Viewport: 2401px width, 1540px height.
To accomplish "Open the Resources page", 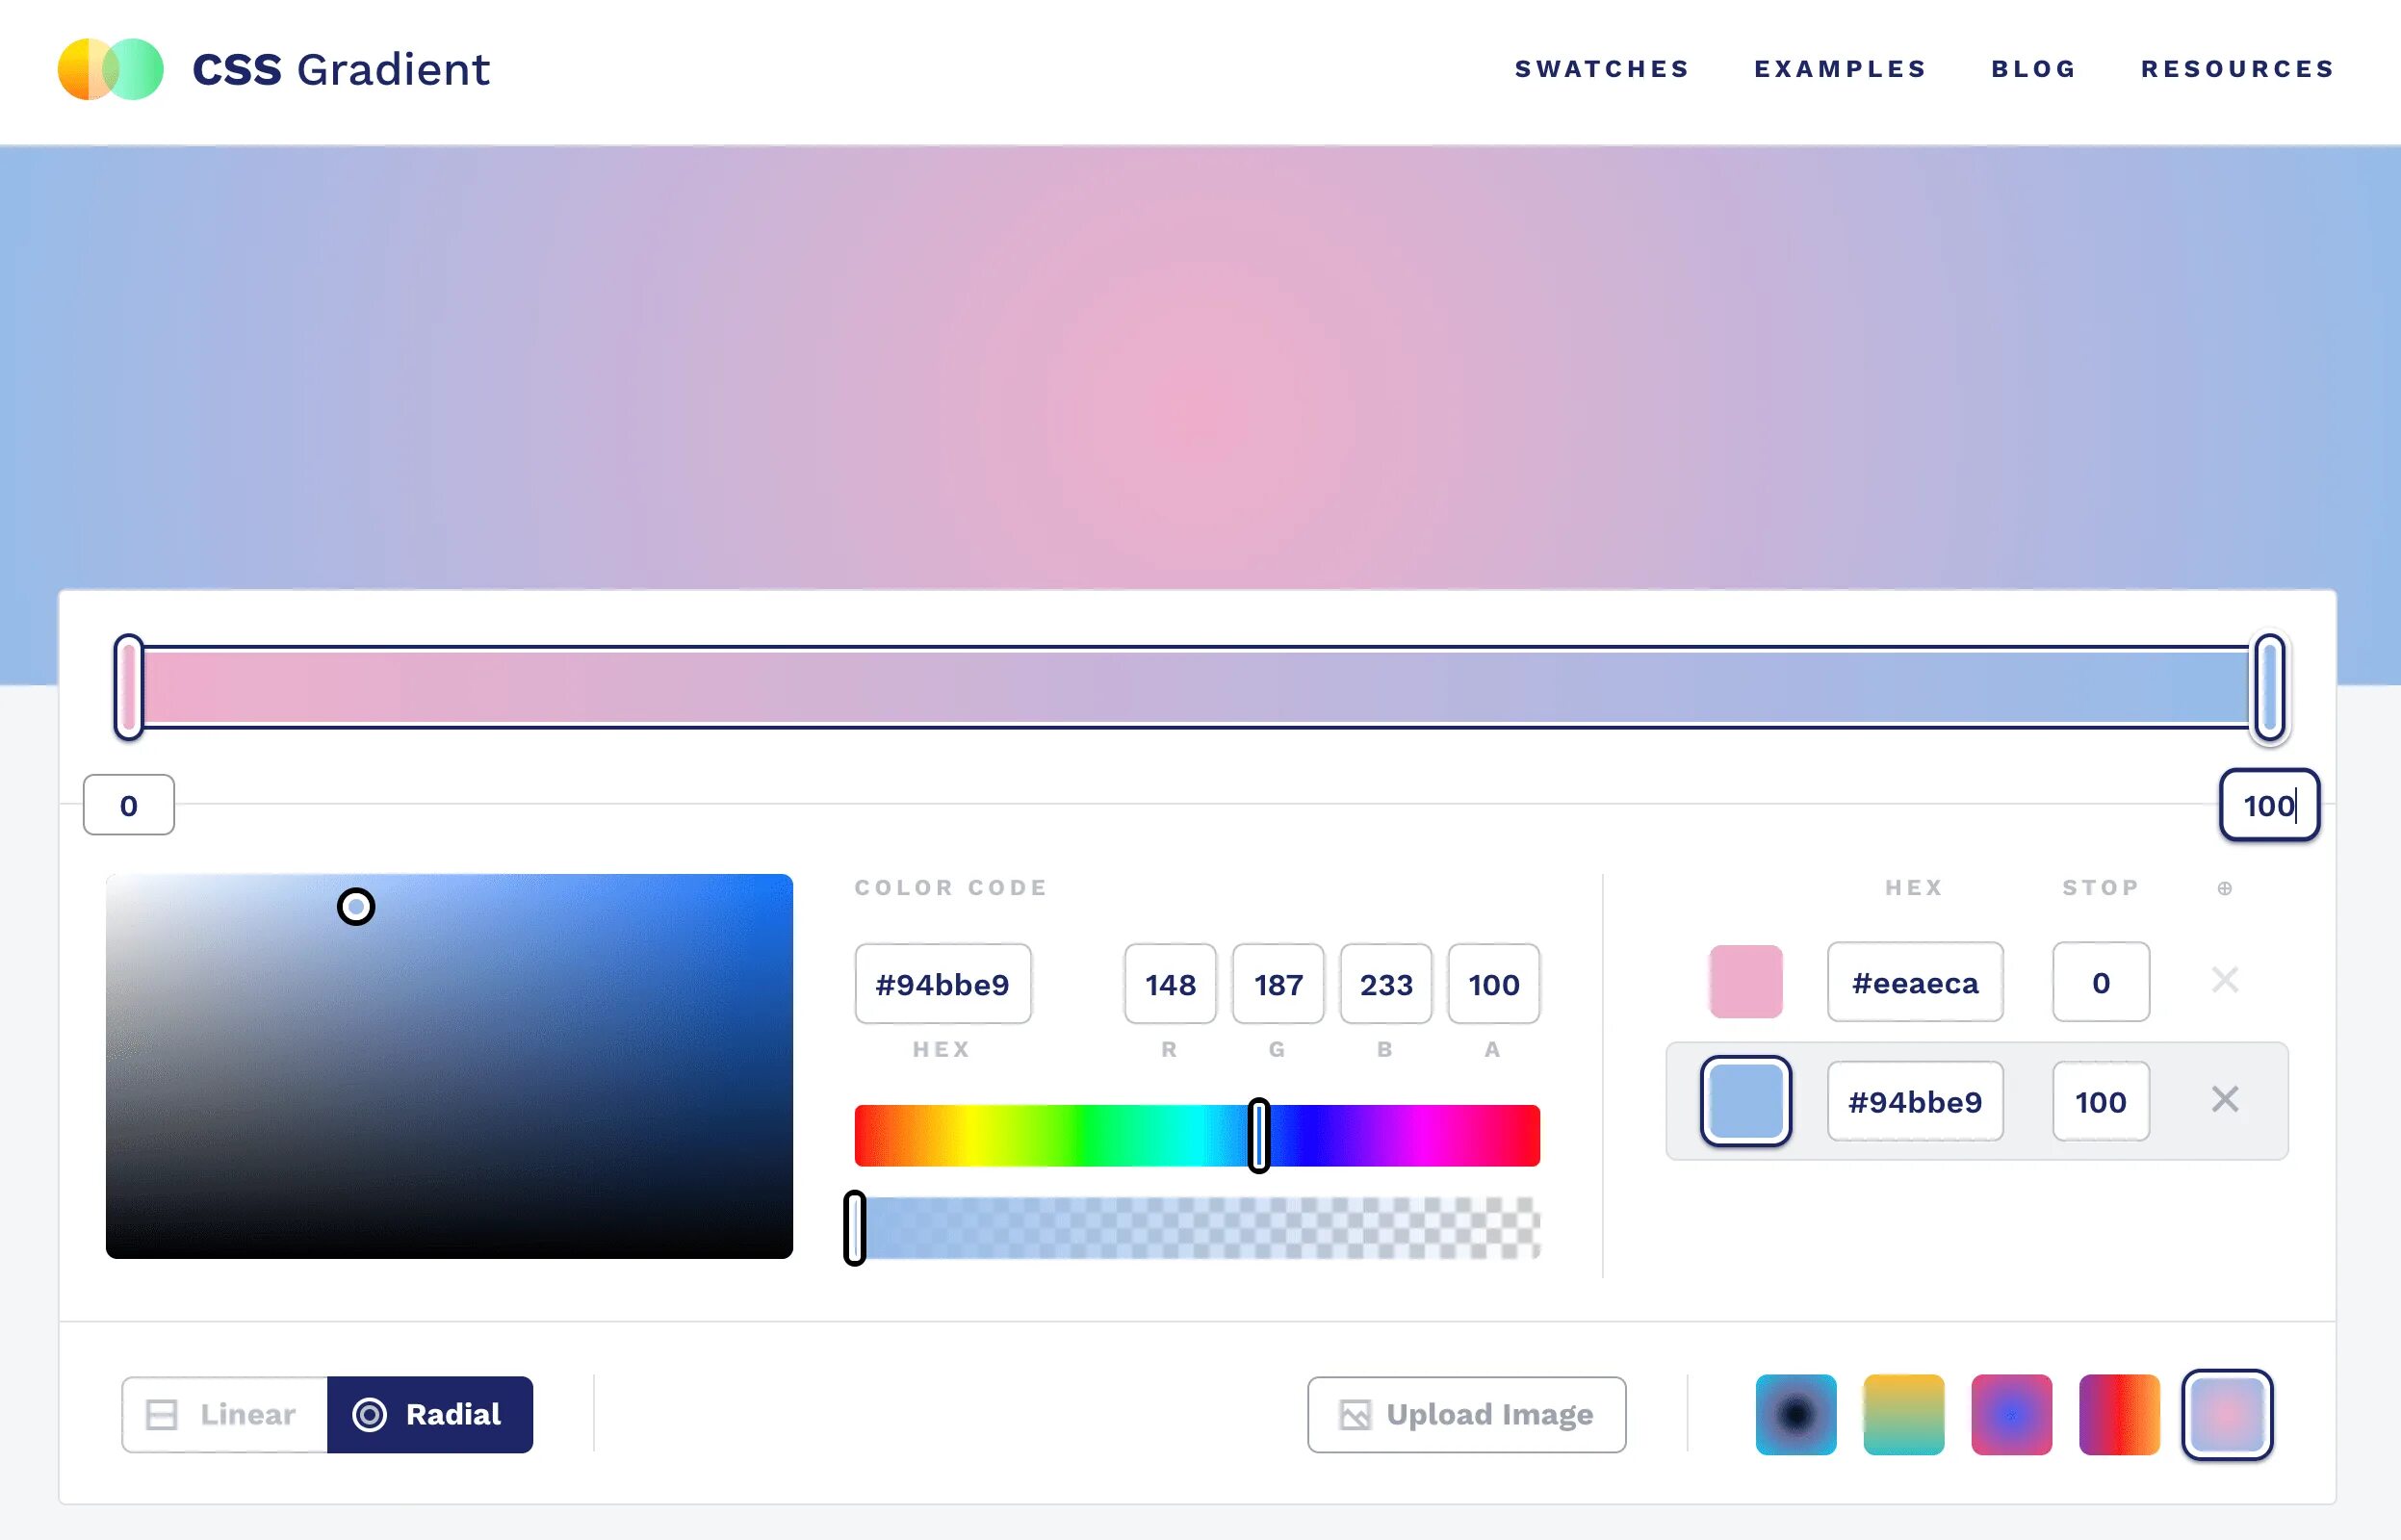I will (2237, 69).
